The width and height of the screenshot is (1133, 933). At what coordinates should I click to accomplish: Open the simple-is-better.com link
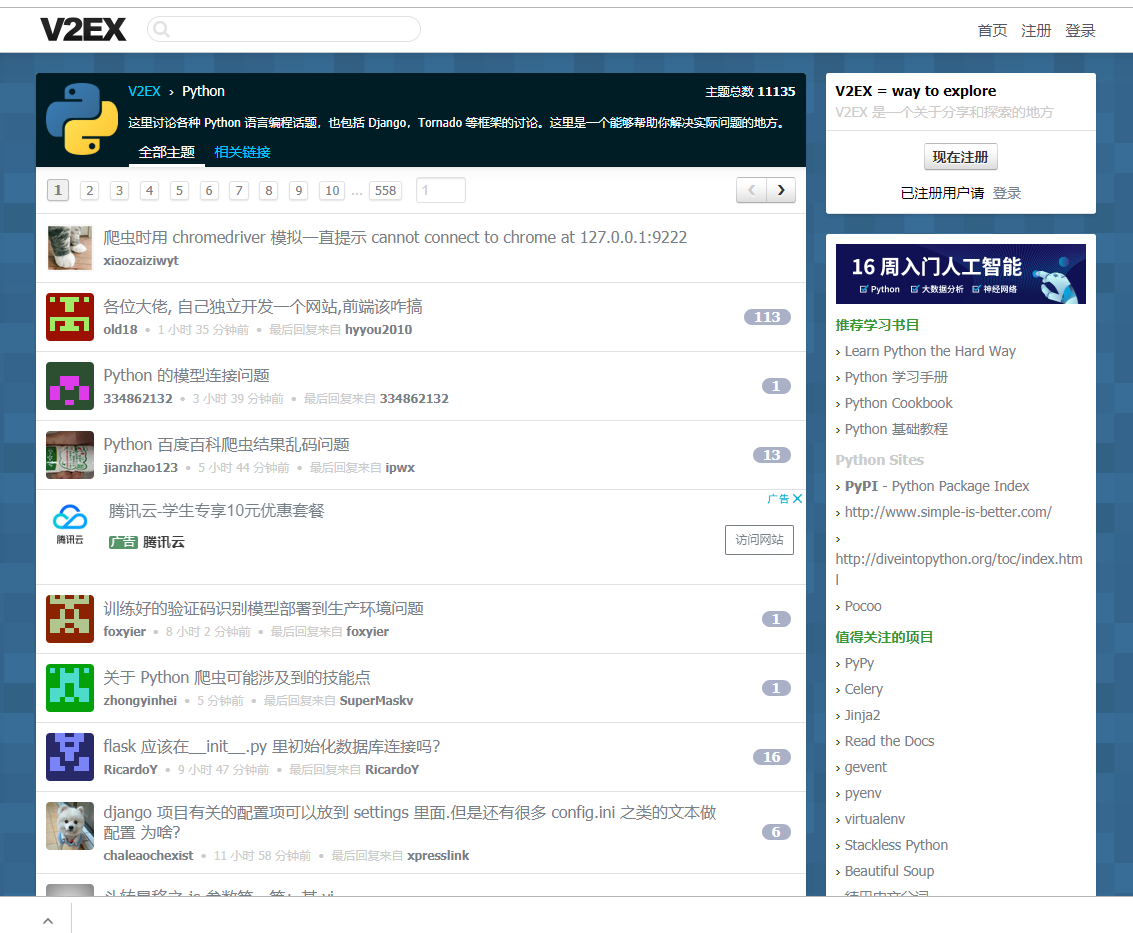(x=948, y=512)
